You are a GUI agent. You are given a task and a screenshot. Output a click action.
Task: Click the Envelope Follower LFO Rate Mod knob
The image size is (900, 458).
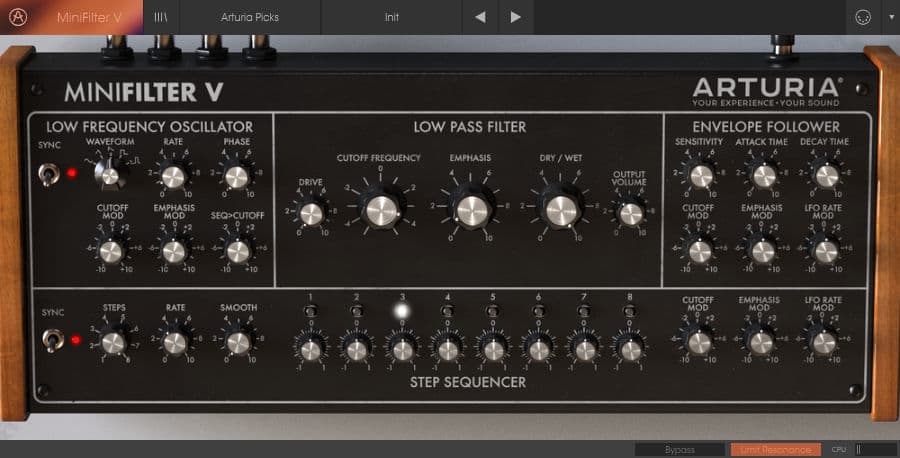tap(827, 251)
